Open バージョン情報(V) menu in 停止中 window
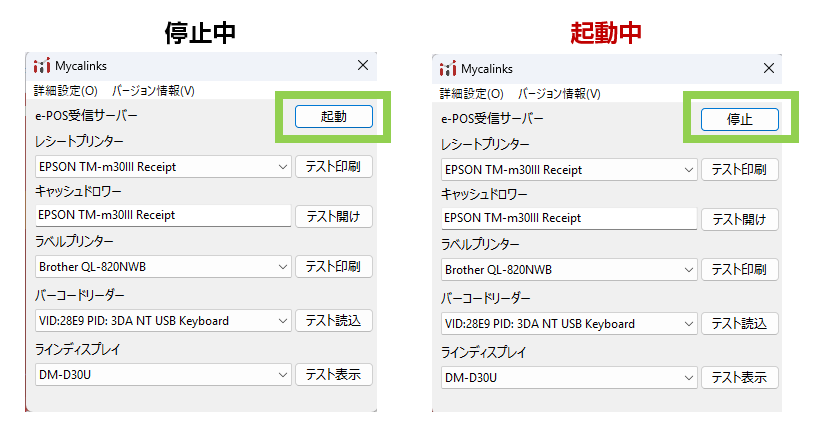 [153, 91]
